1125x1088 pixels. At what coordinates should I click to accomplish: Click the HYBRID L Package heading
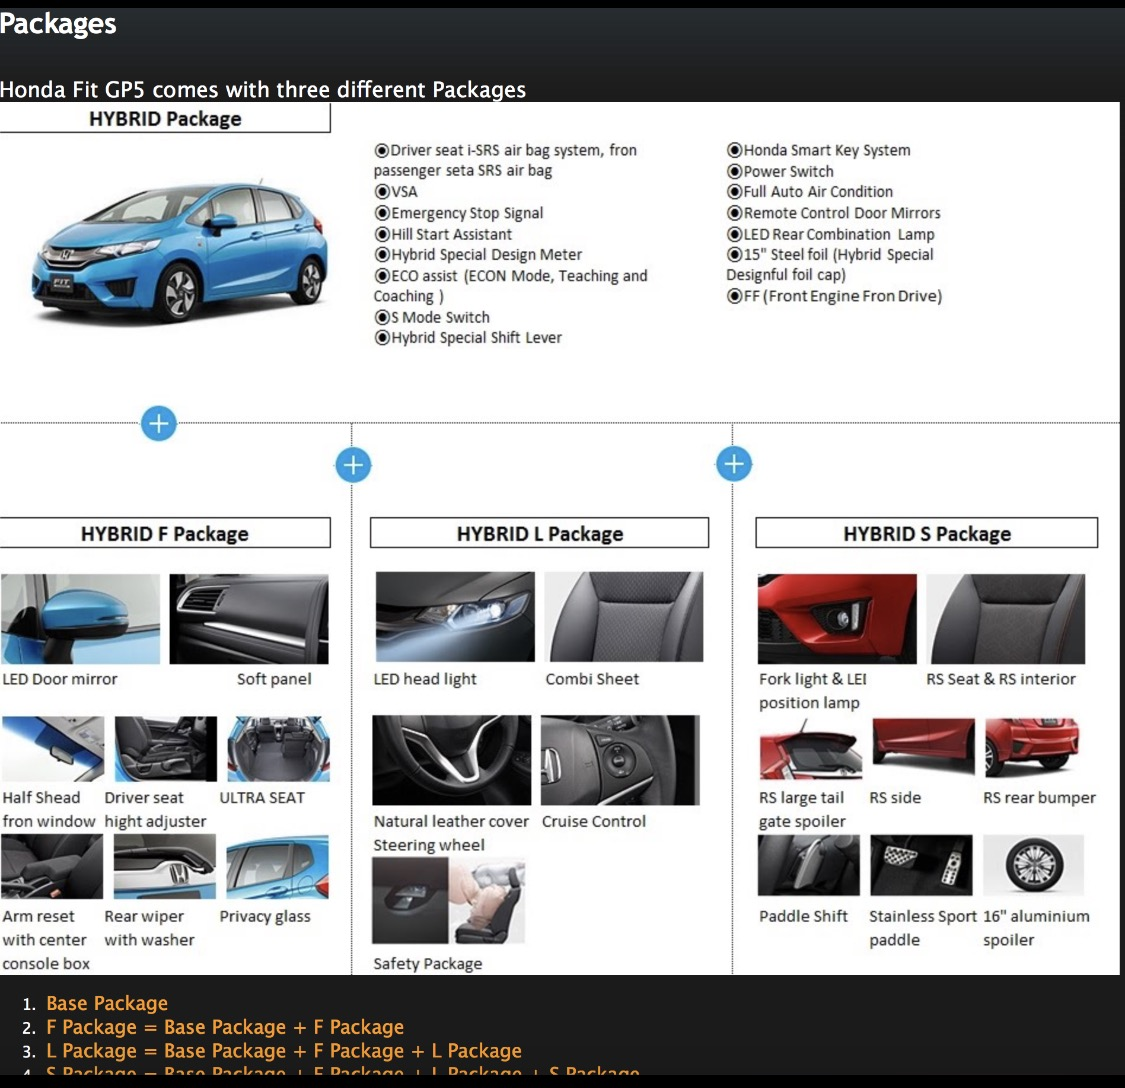click(540, 533)
